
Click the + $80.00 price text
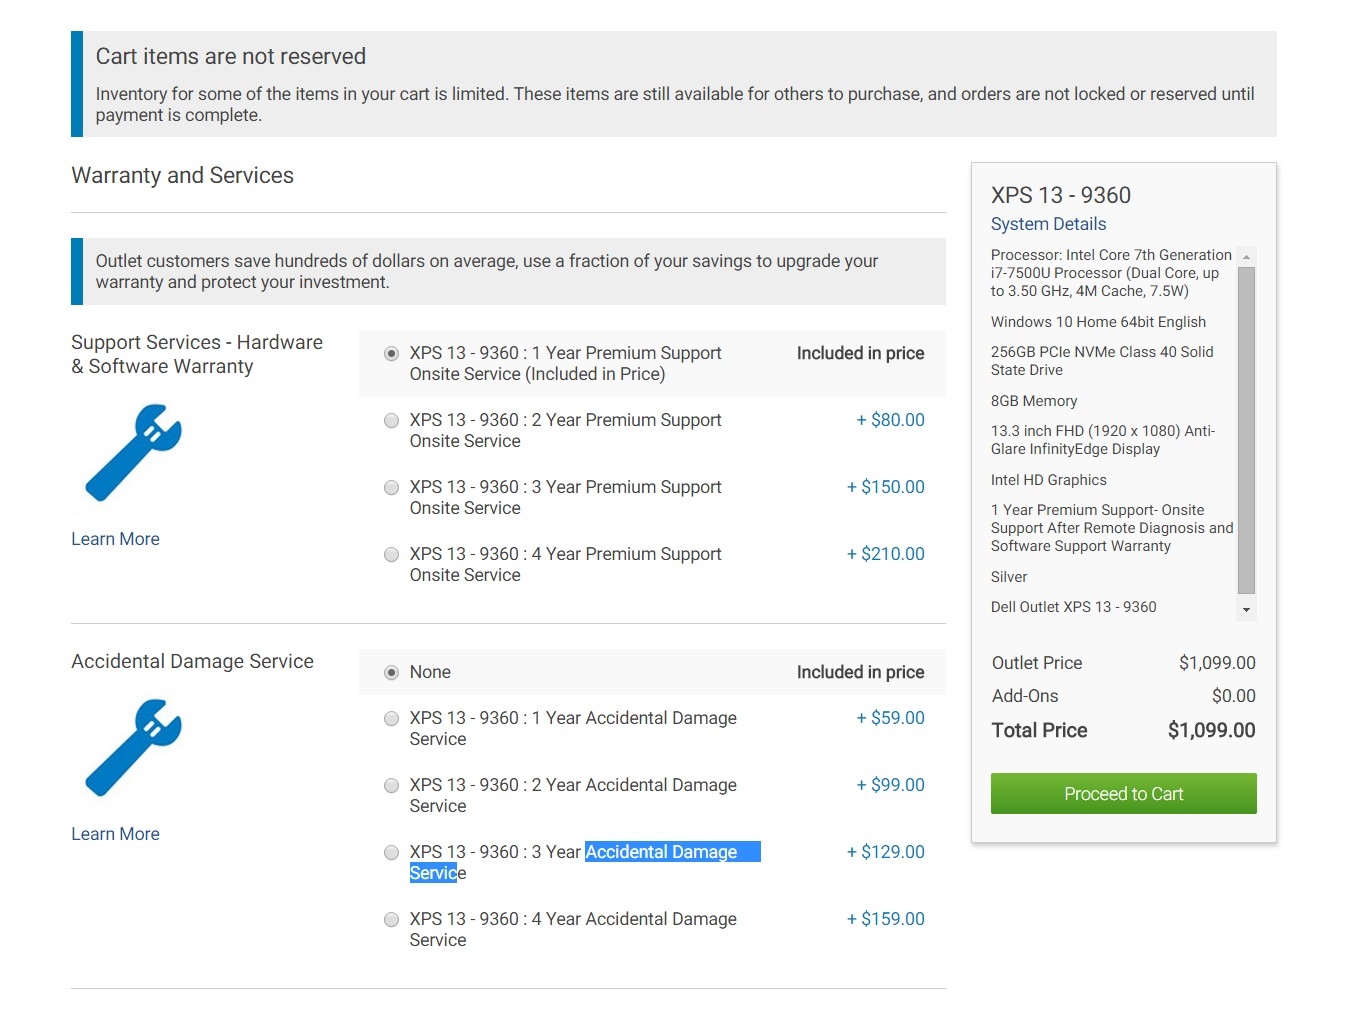pos(890,420)
